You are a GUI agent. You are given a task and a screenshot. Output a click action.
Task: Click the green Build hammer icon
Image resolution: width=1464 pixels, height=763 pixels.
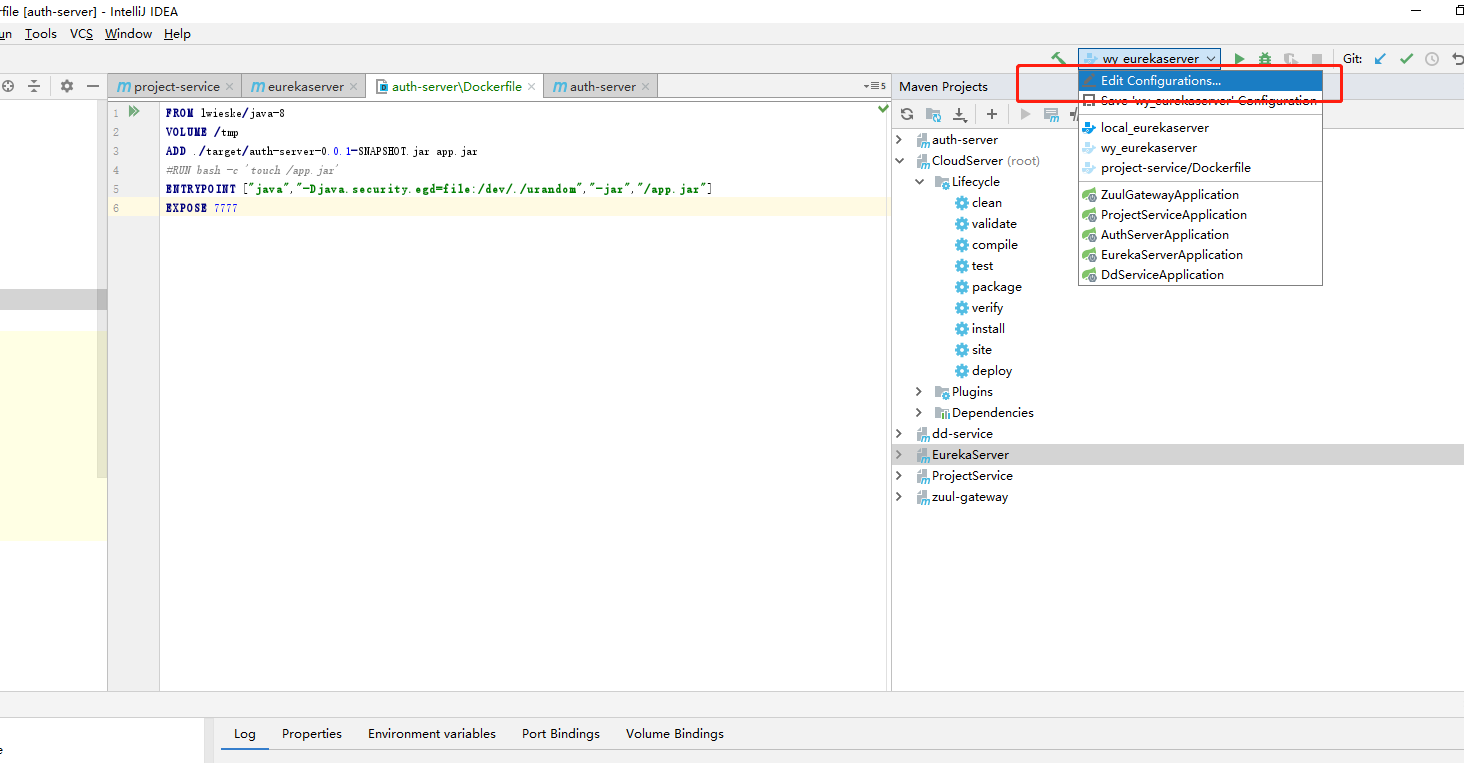1058,59
